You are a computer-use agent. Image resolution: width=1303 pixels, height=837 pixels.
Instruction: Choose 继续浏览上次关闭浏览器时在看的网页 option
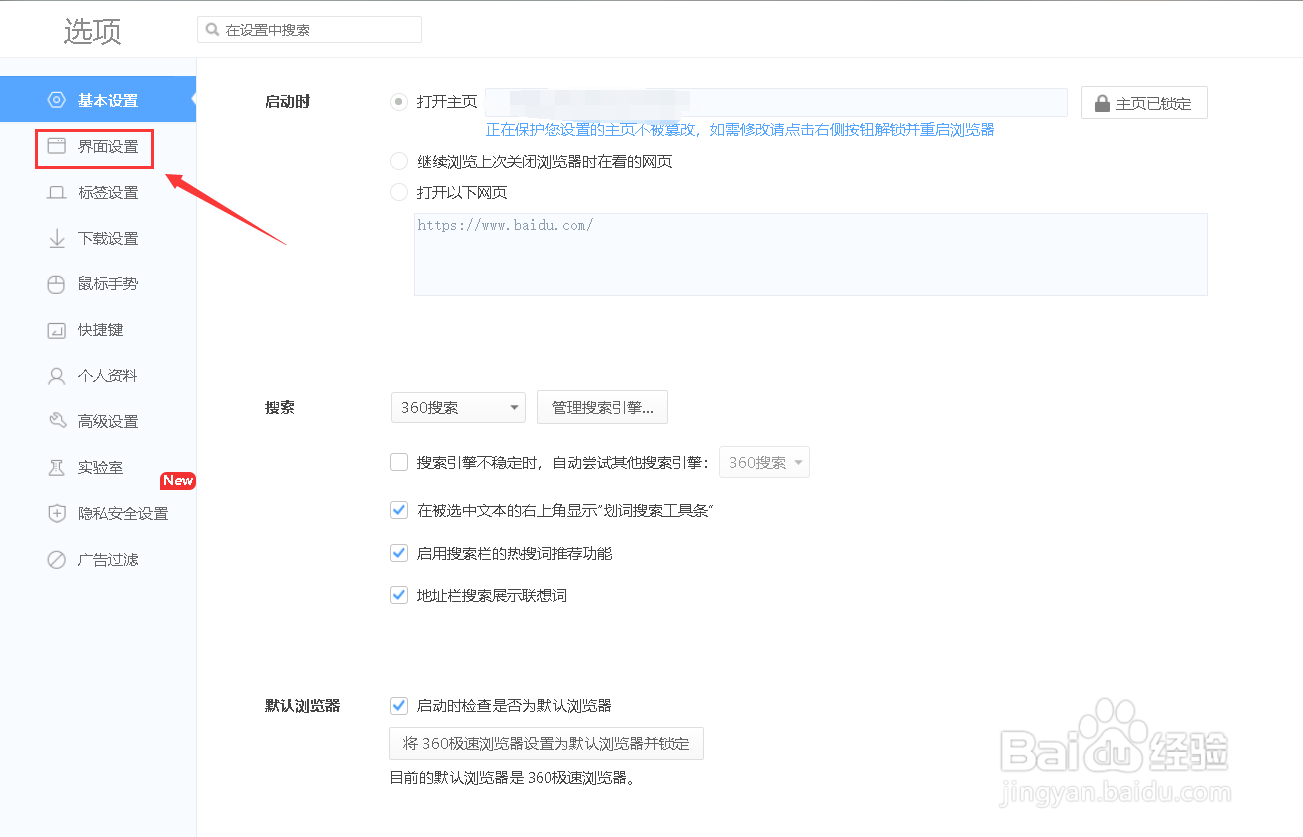pyautogui.click(x=398, y=161)
